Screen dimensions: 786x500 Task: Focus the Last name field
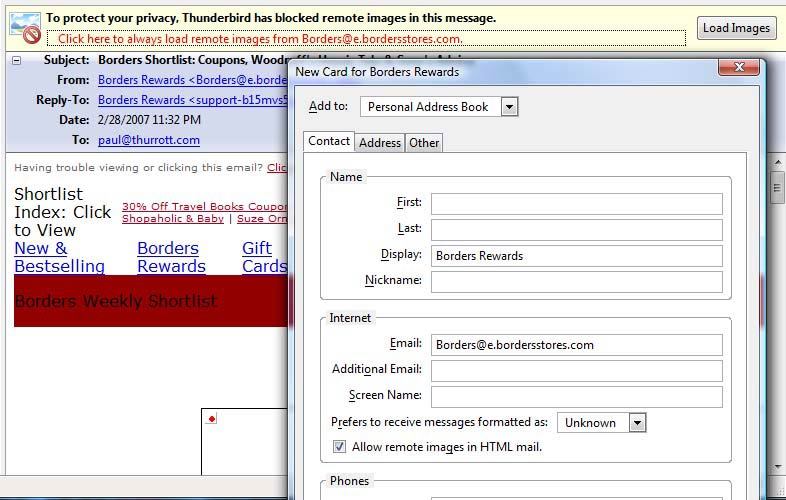coord(576,230)
